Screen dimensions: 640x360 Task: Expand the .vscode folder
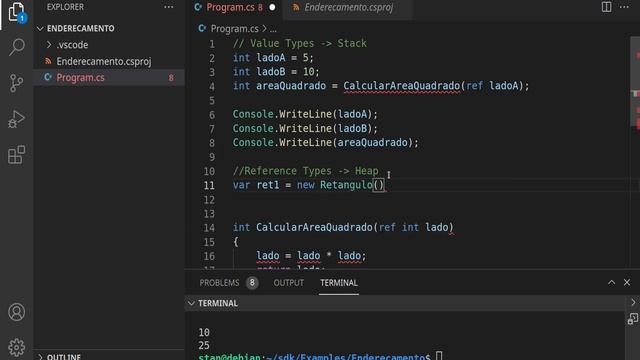click(x=49, y=44)
